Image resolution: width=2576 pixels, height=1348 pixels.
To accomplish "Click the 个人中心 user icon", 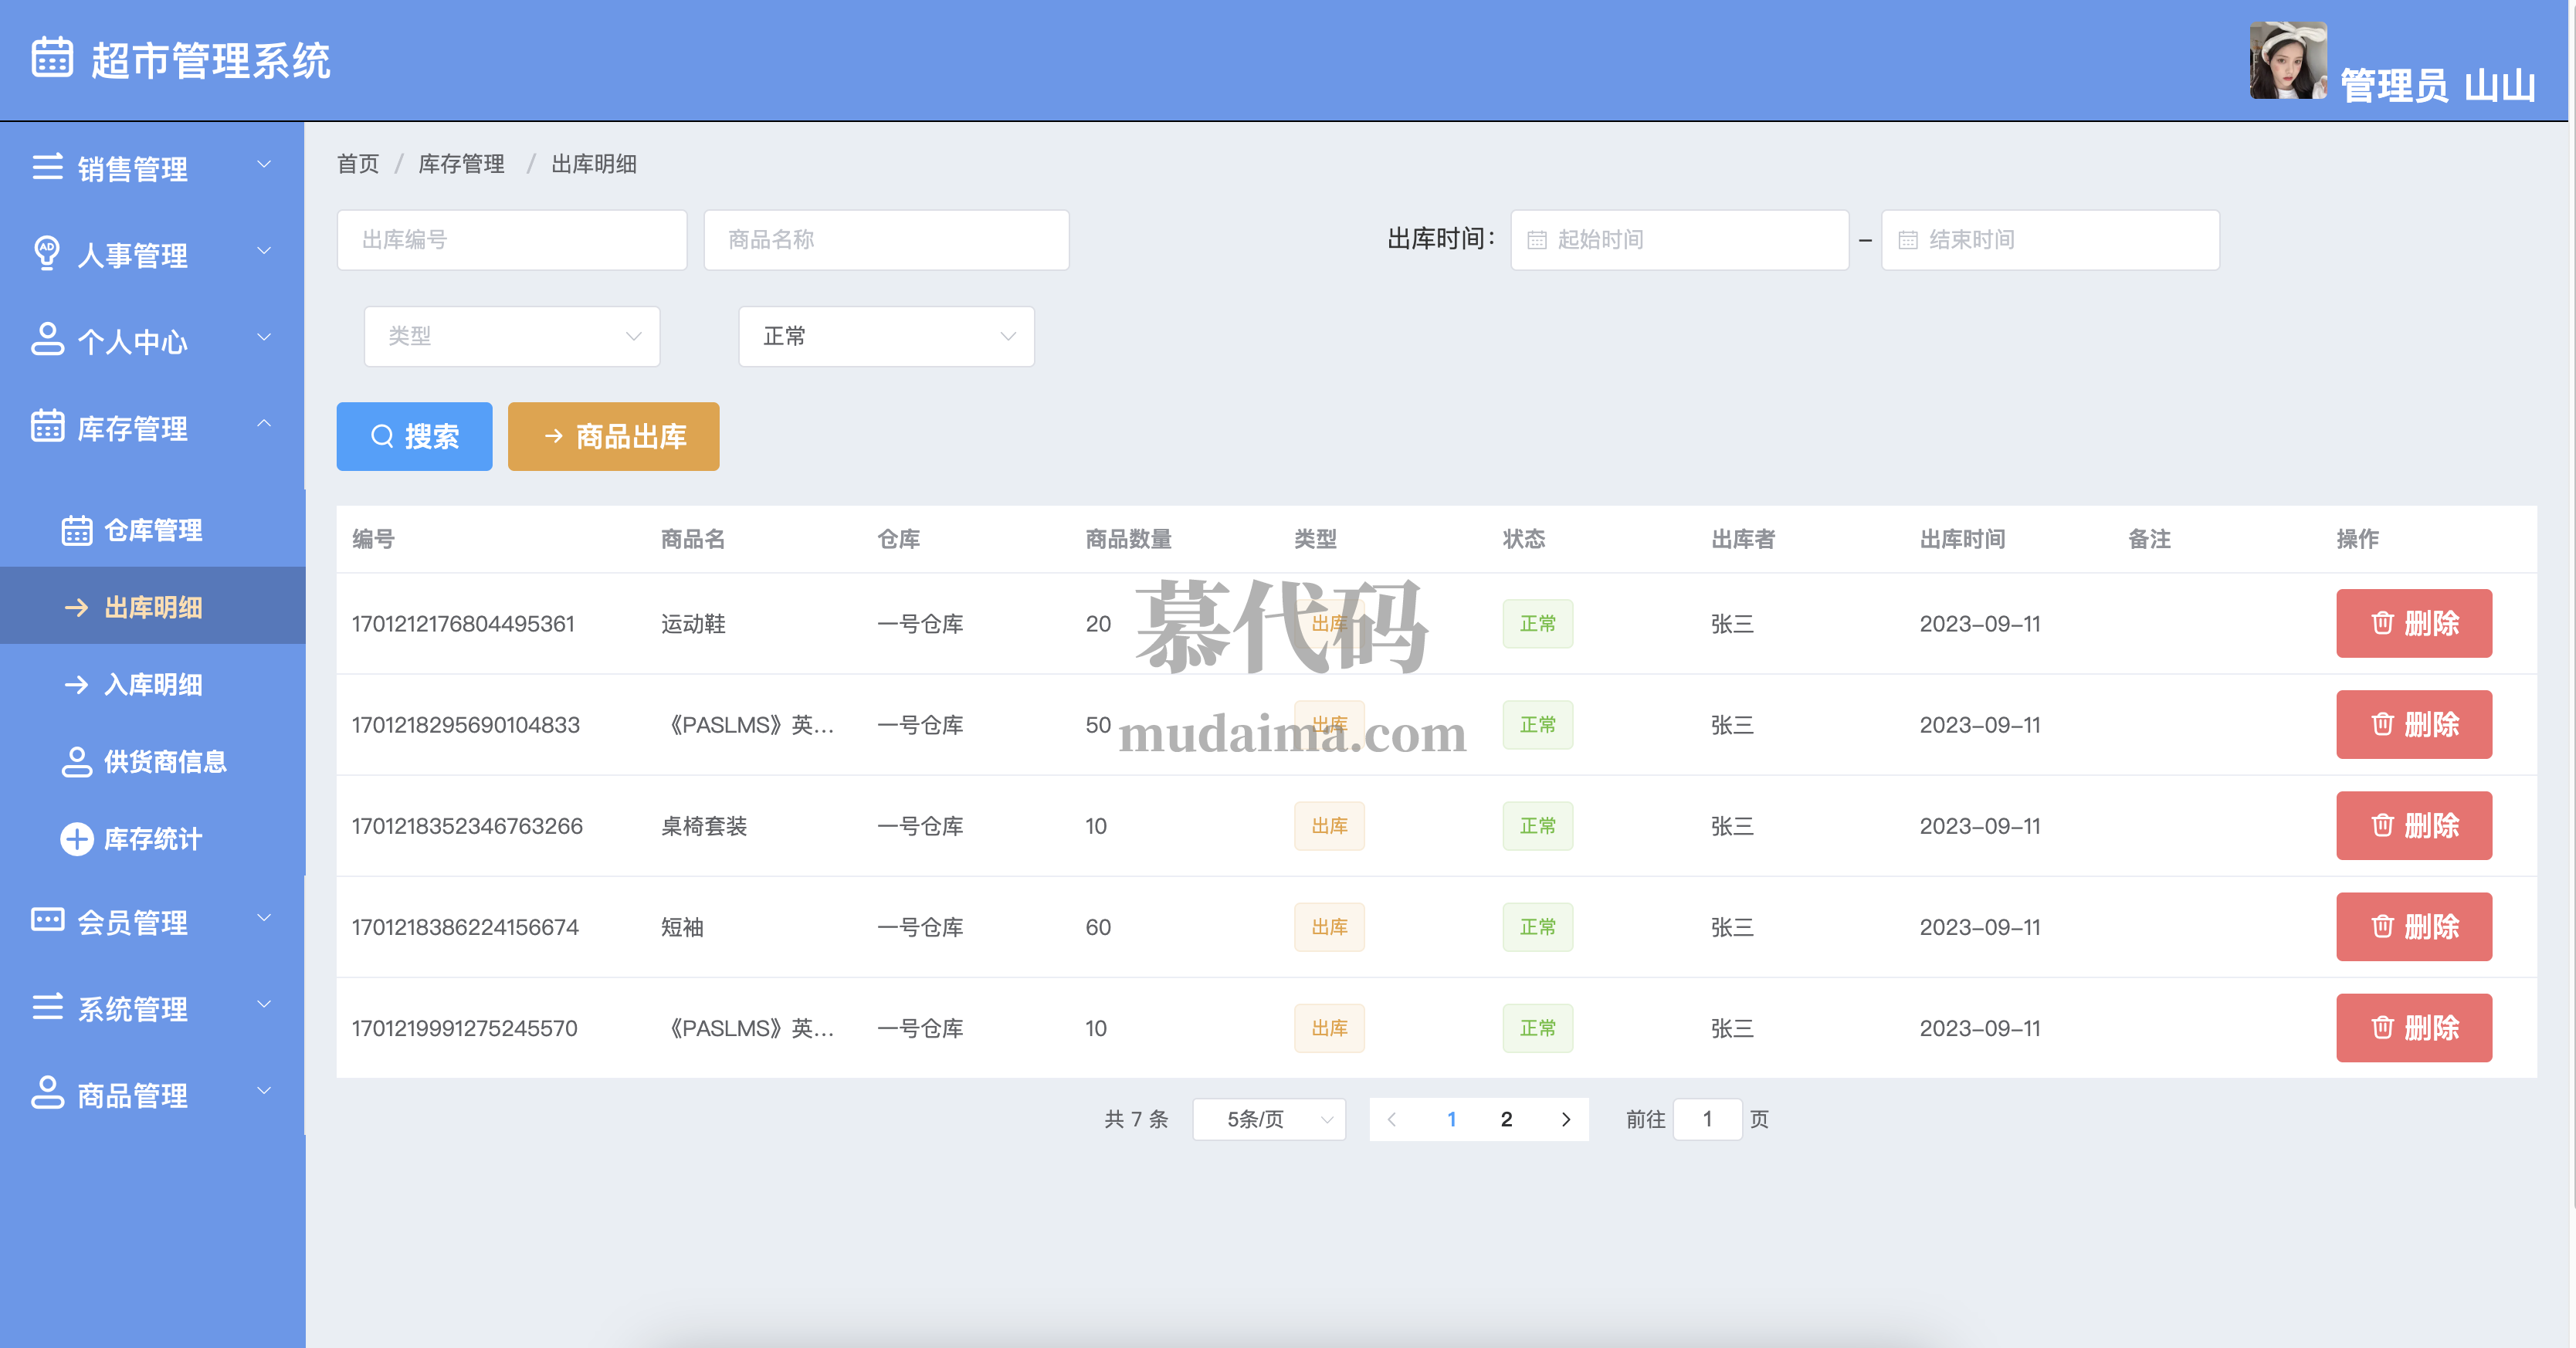I will tap(47, 339).
